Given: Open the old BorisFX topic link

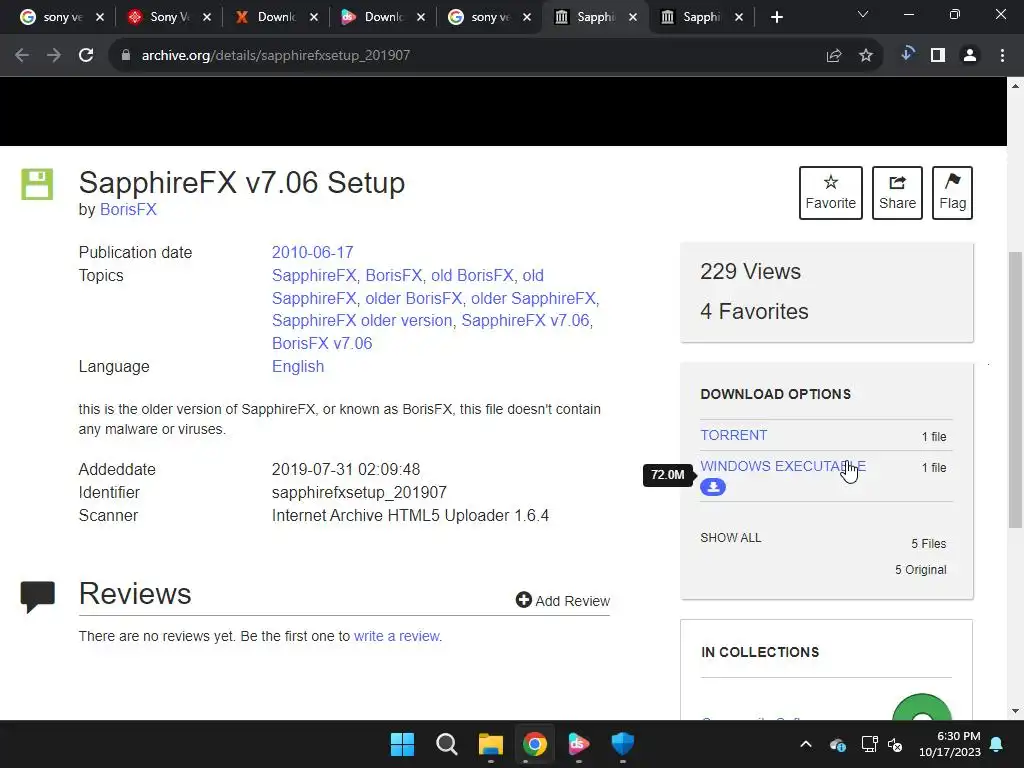Looking at the screenshot, I should pos(472,276).
